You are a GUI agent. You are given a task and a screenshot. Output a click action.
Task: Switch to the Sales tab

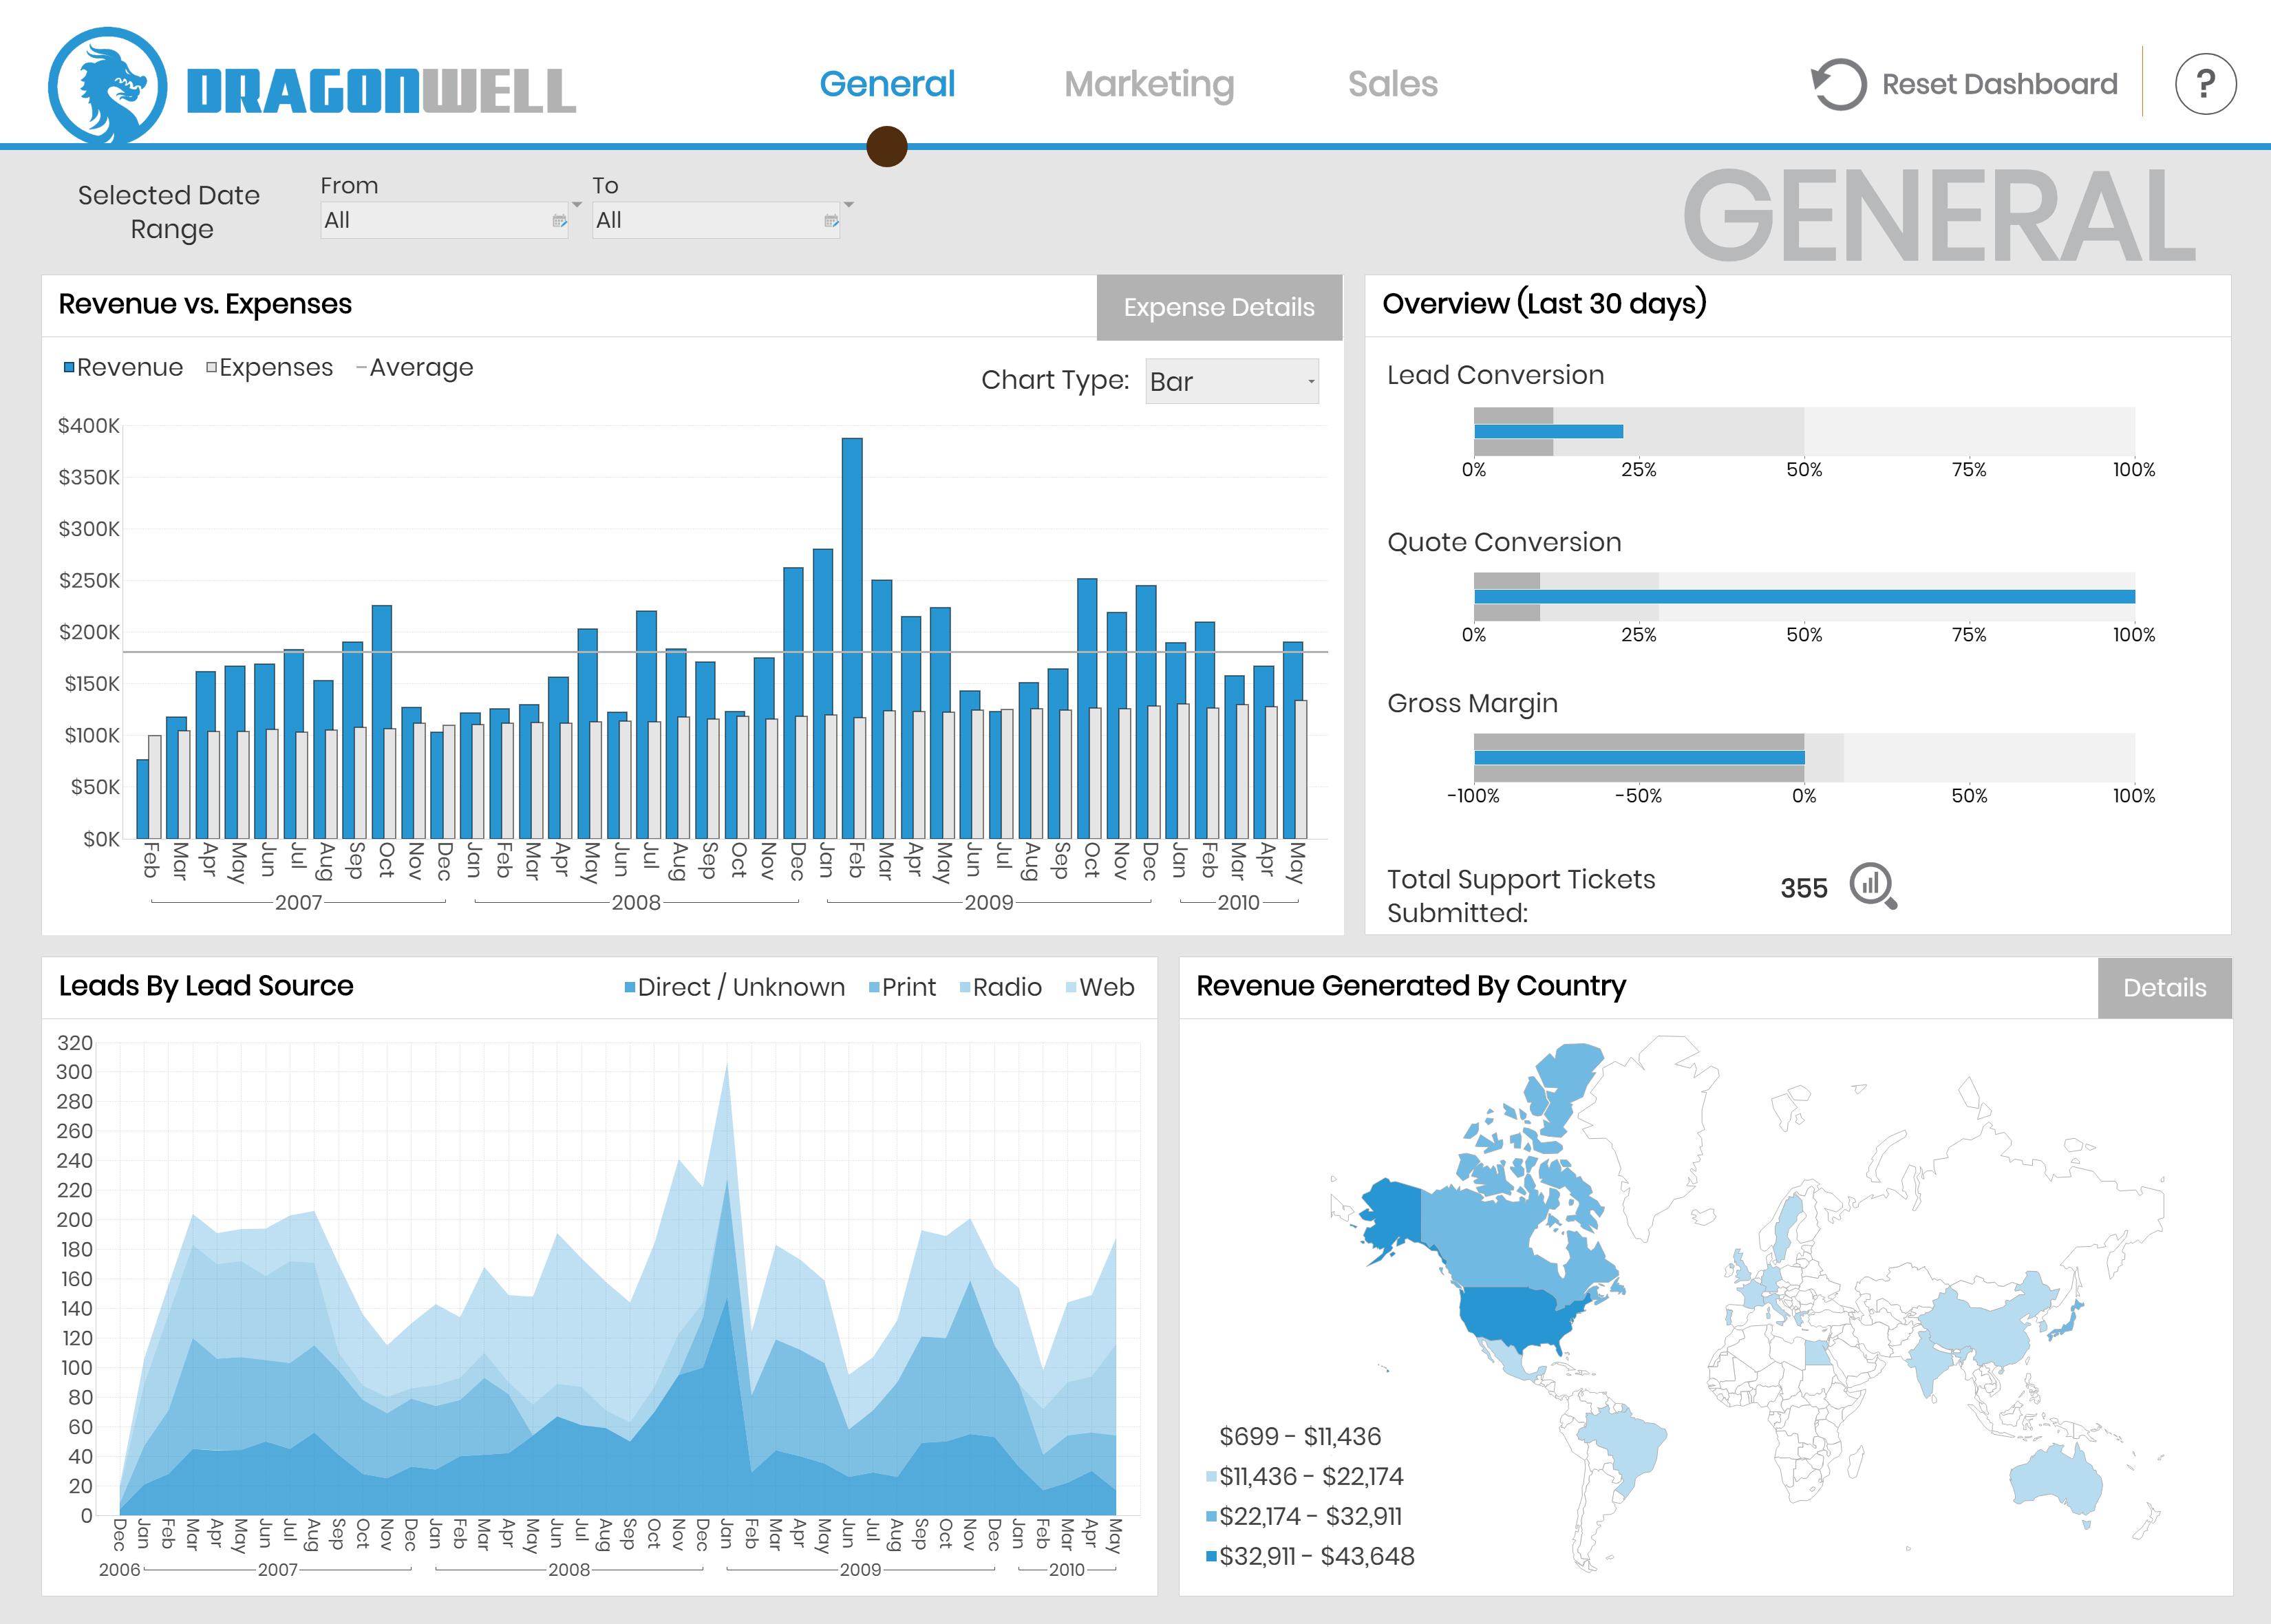[1393, 84]
